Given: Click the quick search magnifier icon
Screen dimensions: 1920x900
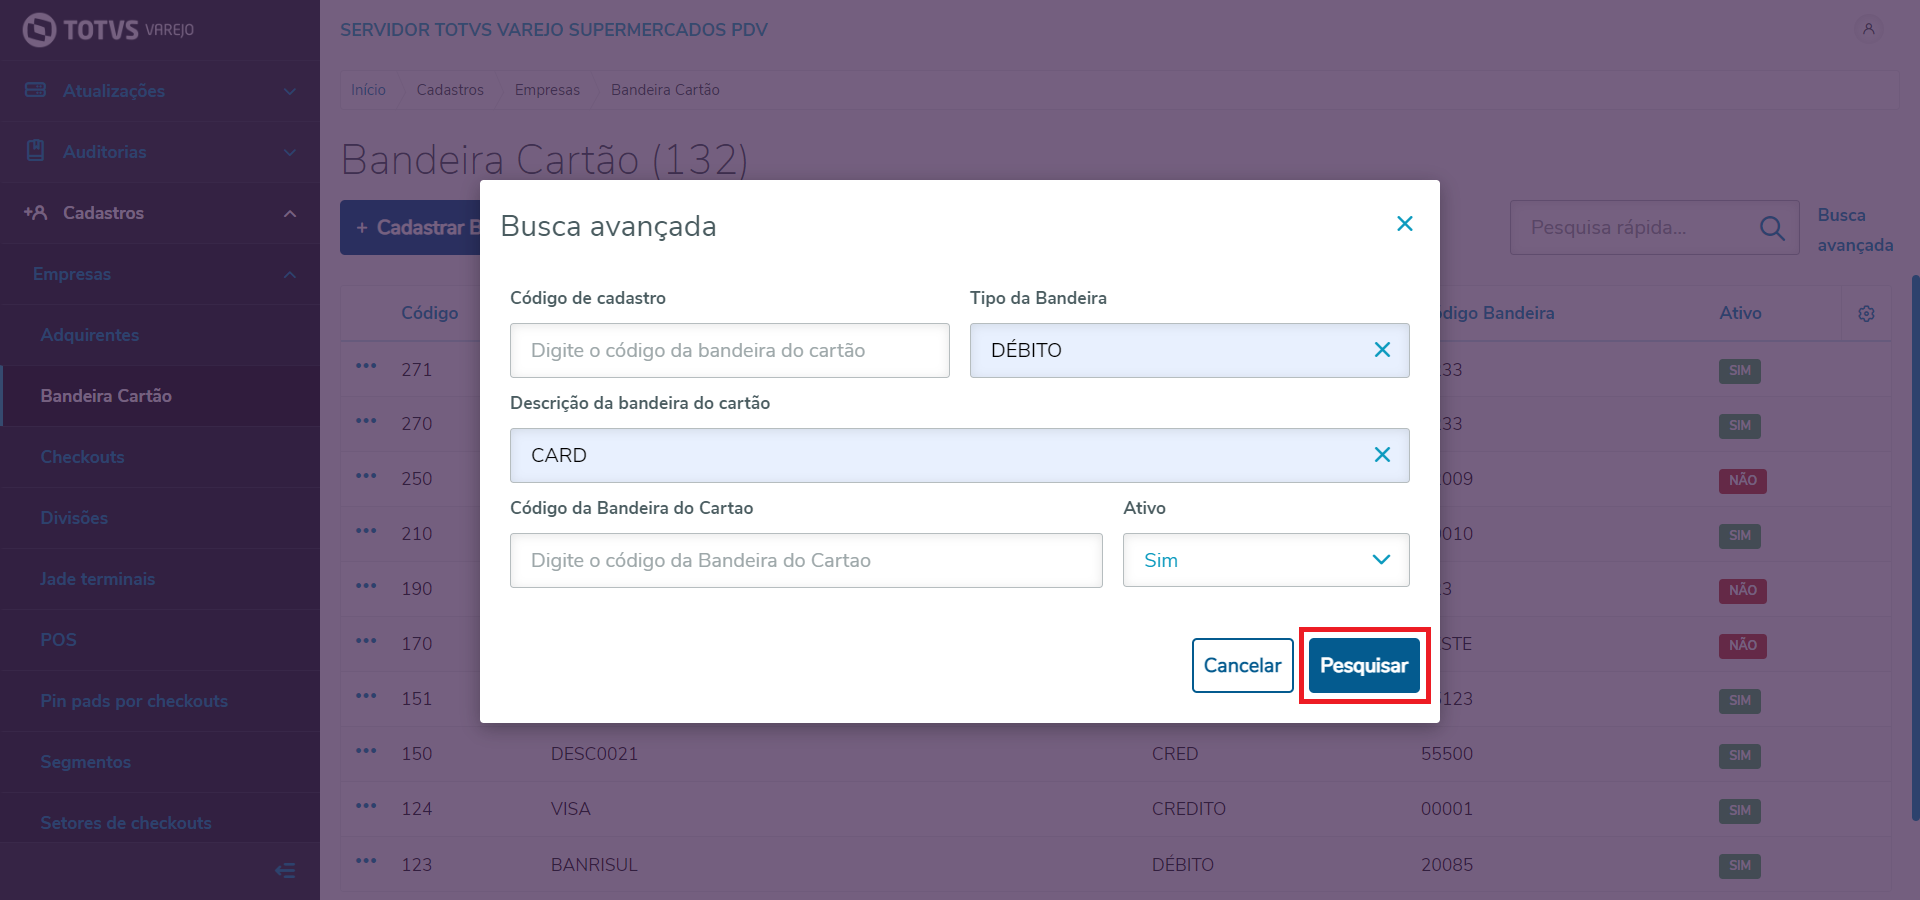Looking at the screenshot, I should click(1771, 228).
